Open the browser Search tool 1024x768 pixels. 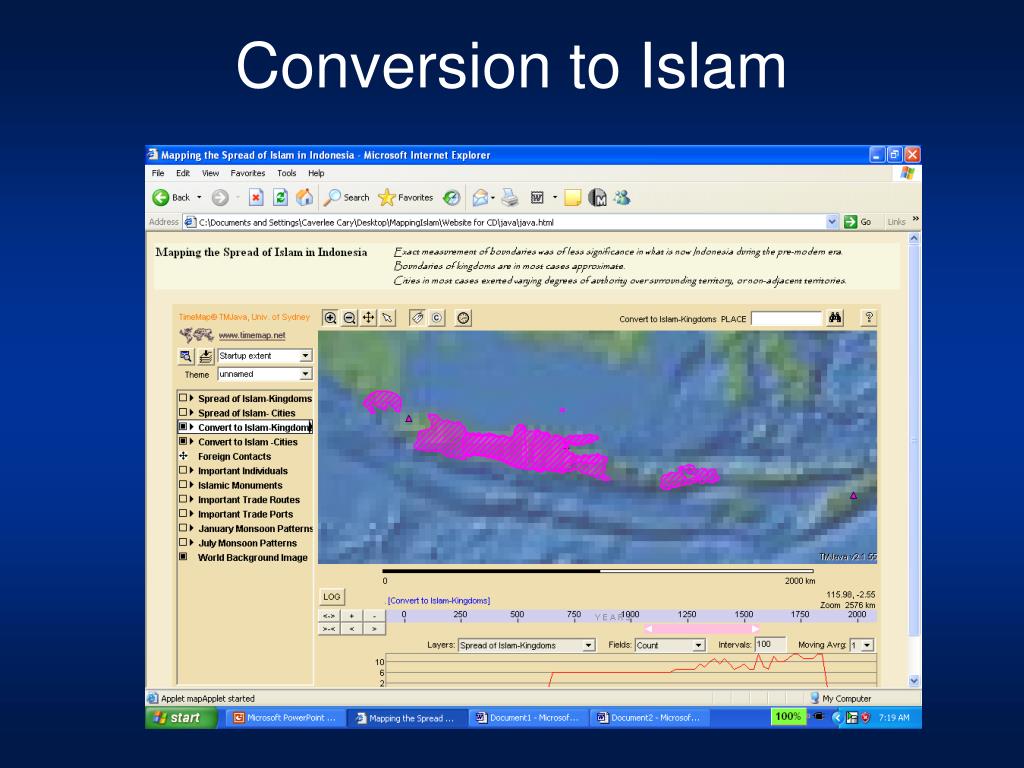(x=347, y=197)
